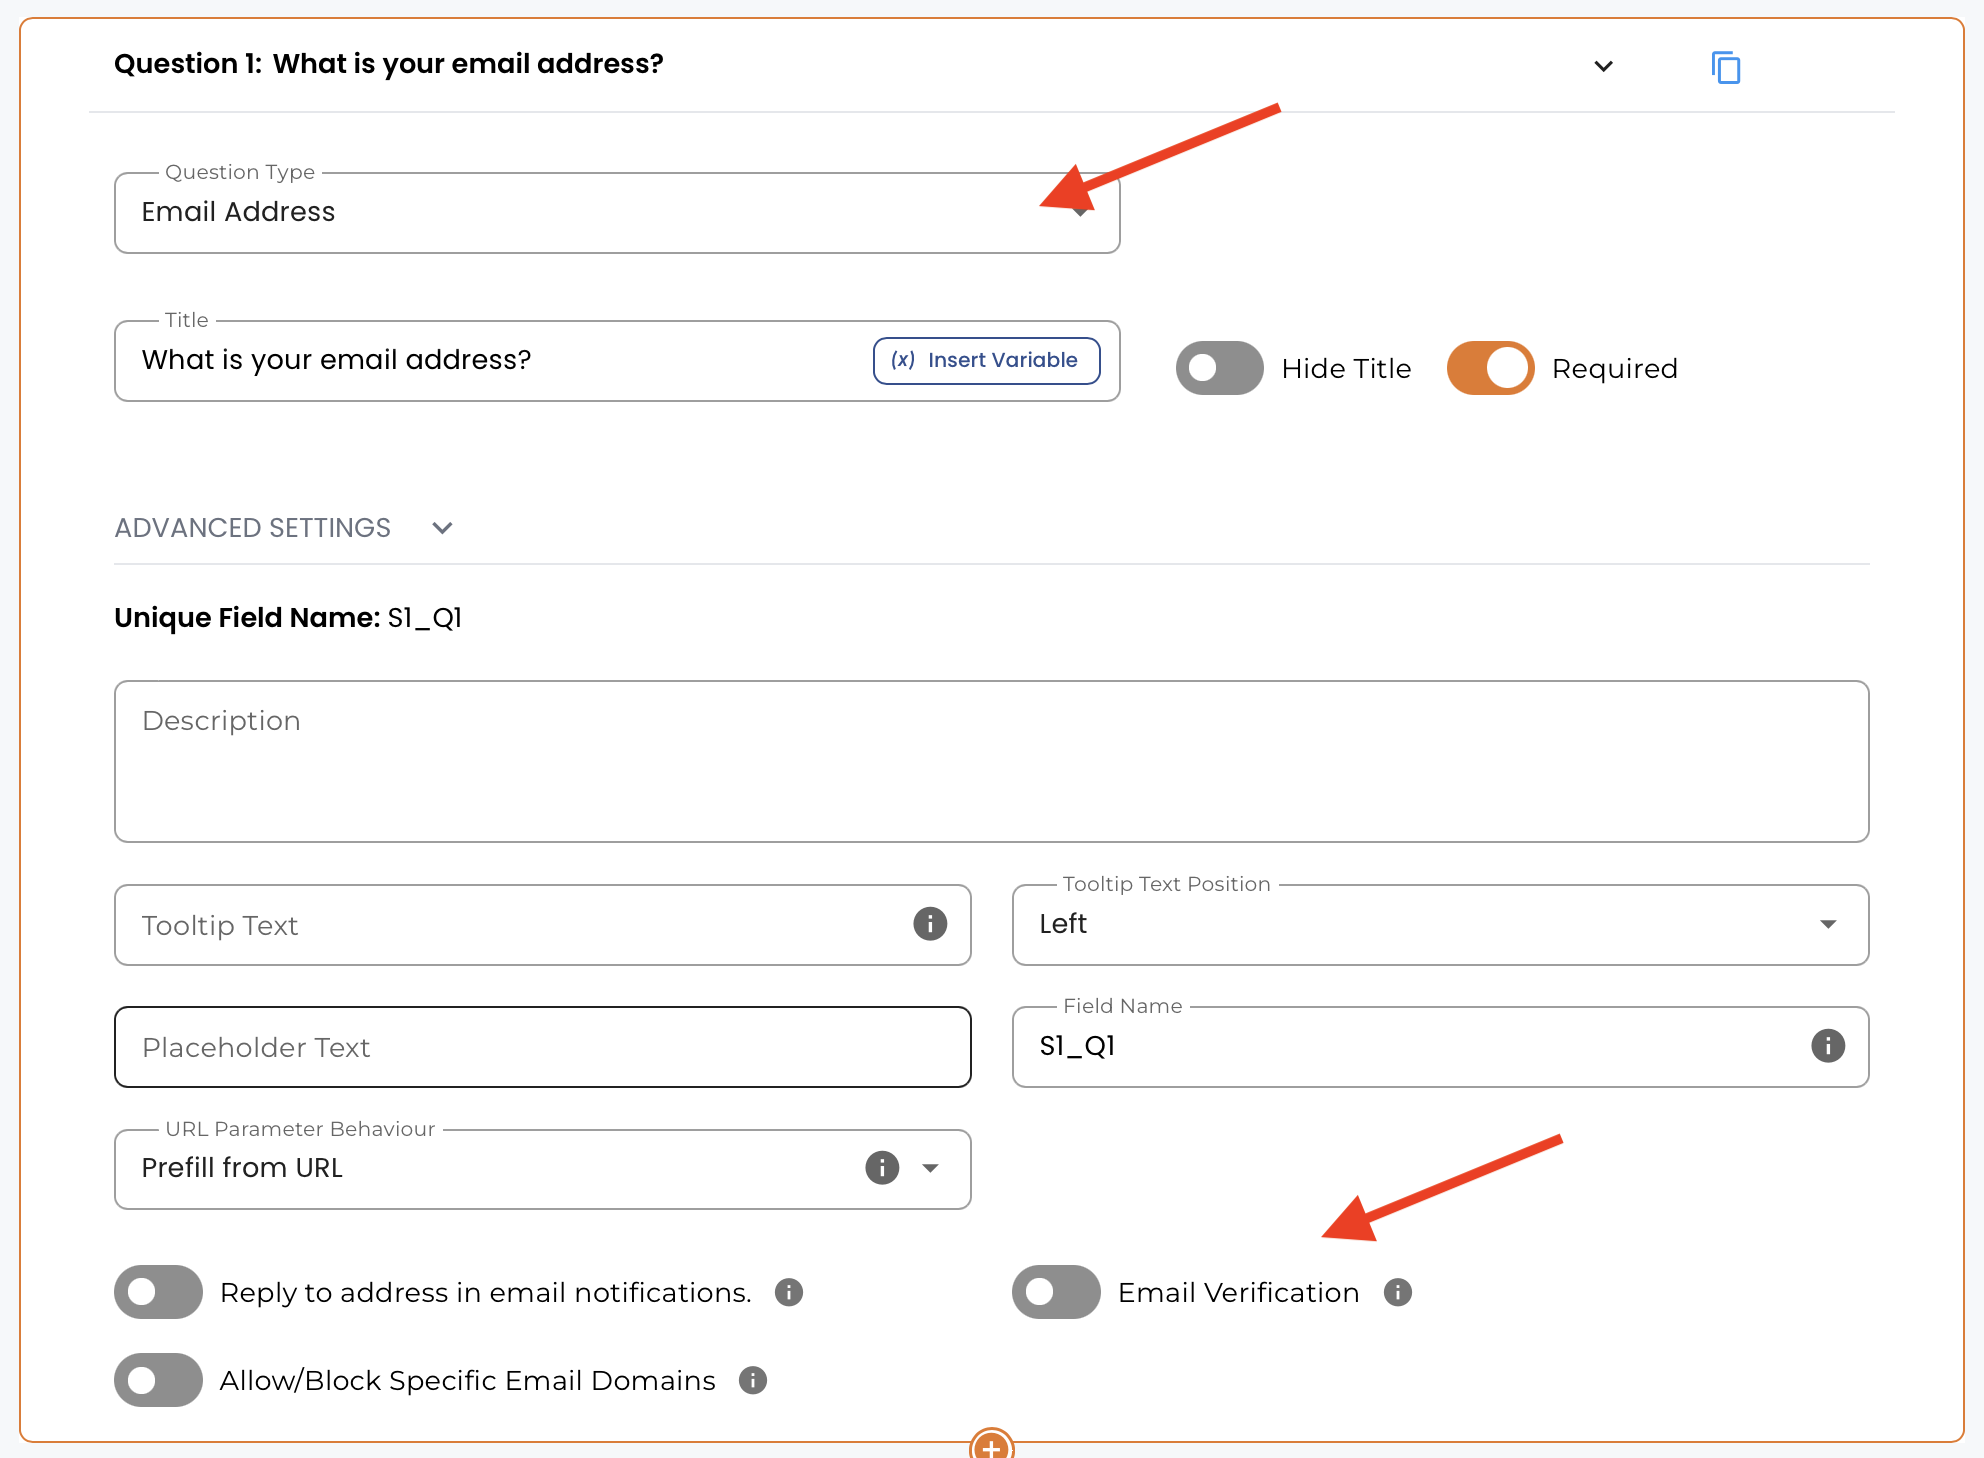Click the Email Verification info icon
This screenshot has height=1458, width=1984.
click(1397, 1293)
